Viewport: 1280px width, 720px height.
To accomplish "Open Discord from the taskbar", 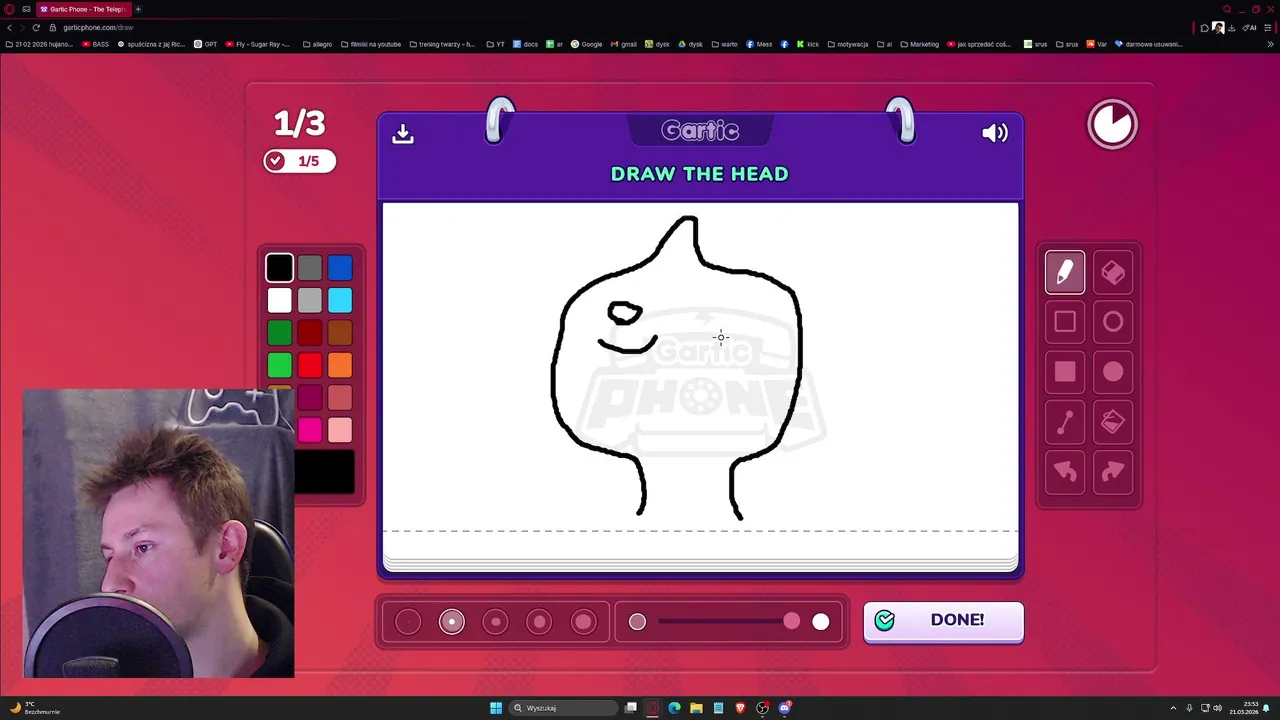I will pyautogui.click(x=785, y=708).
